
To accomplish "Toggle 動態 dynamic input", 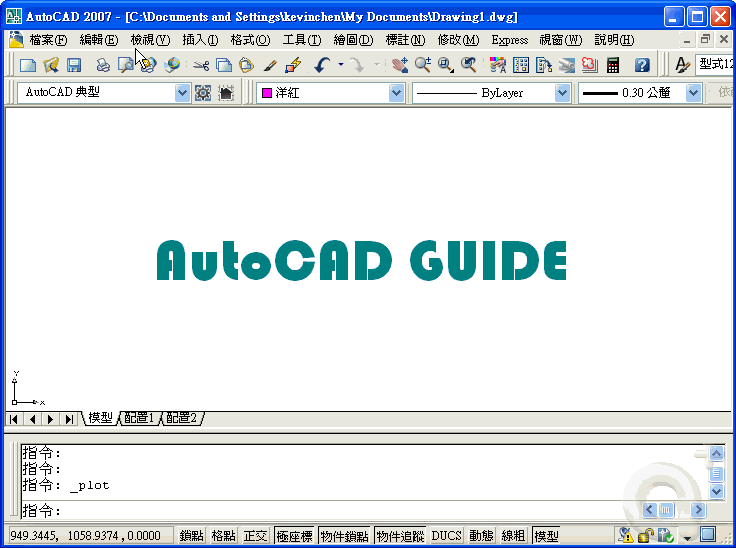I will tap(481, 535).
